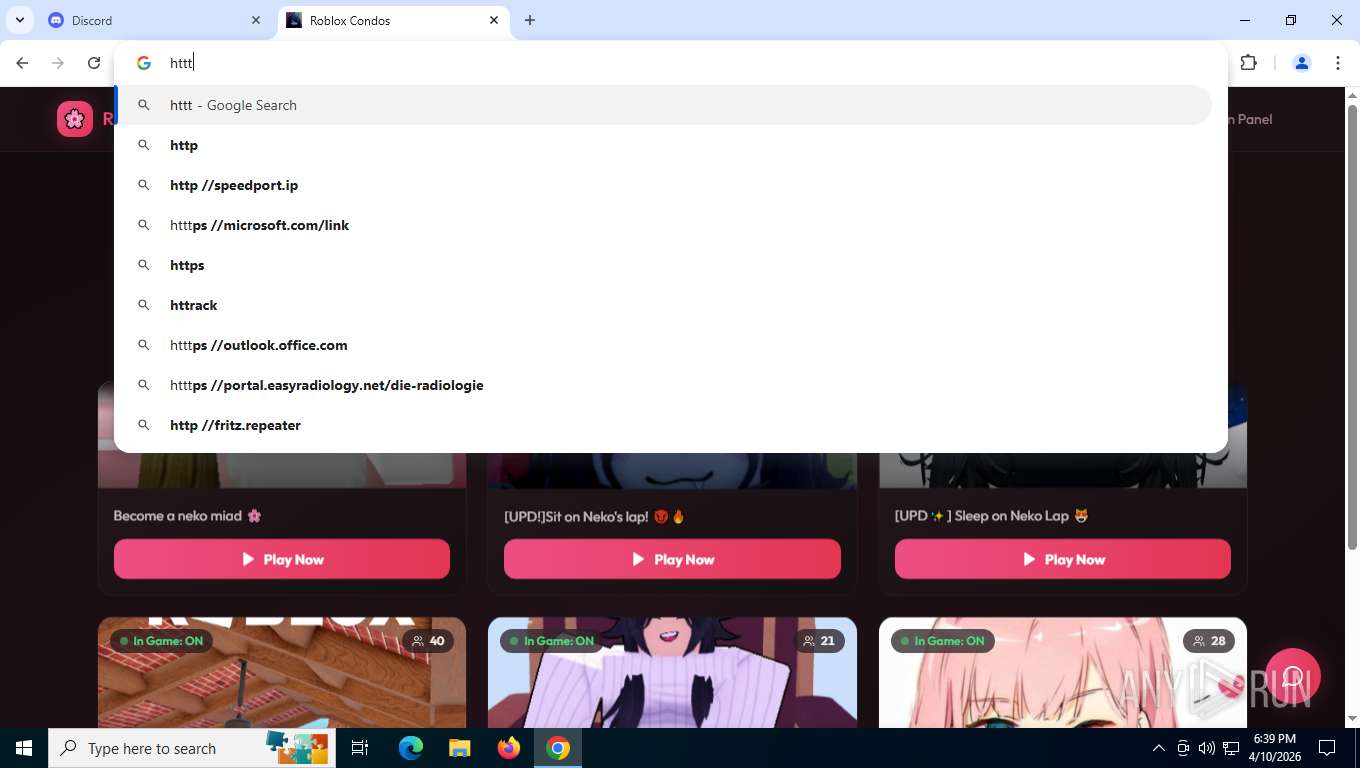The width and height of the screenshot is (1360, 768).
Task: Select the 'httt - Google Search' suggestion
Action: pos(664,105)
